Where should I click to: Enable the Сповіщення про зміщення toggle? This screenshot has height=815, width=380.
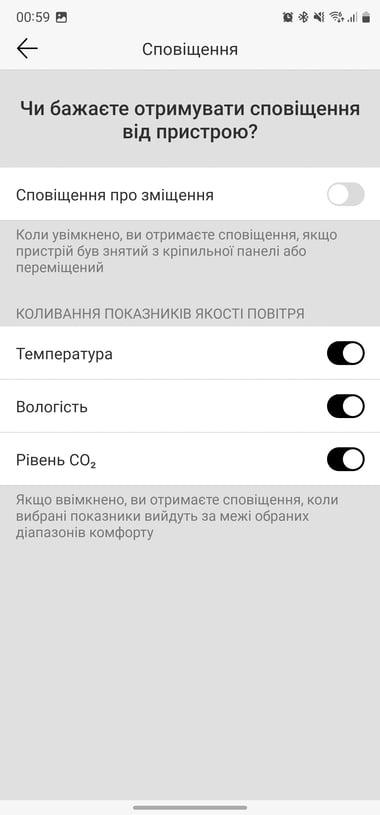click(346, 195)
